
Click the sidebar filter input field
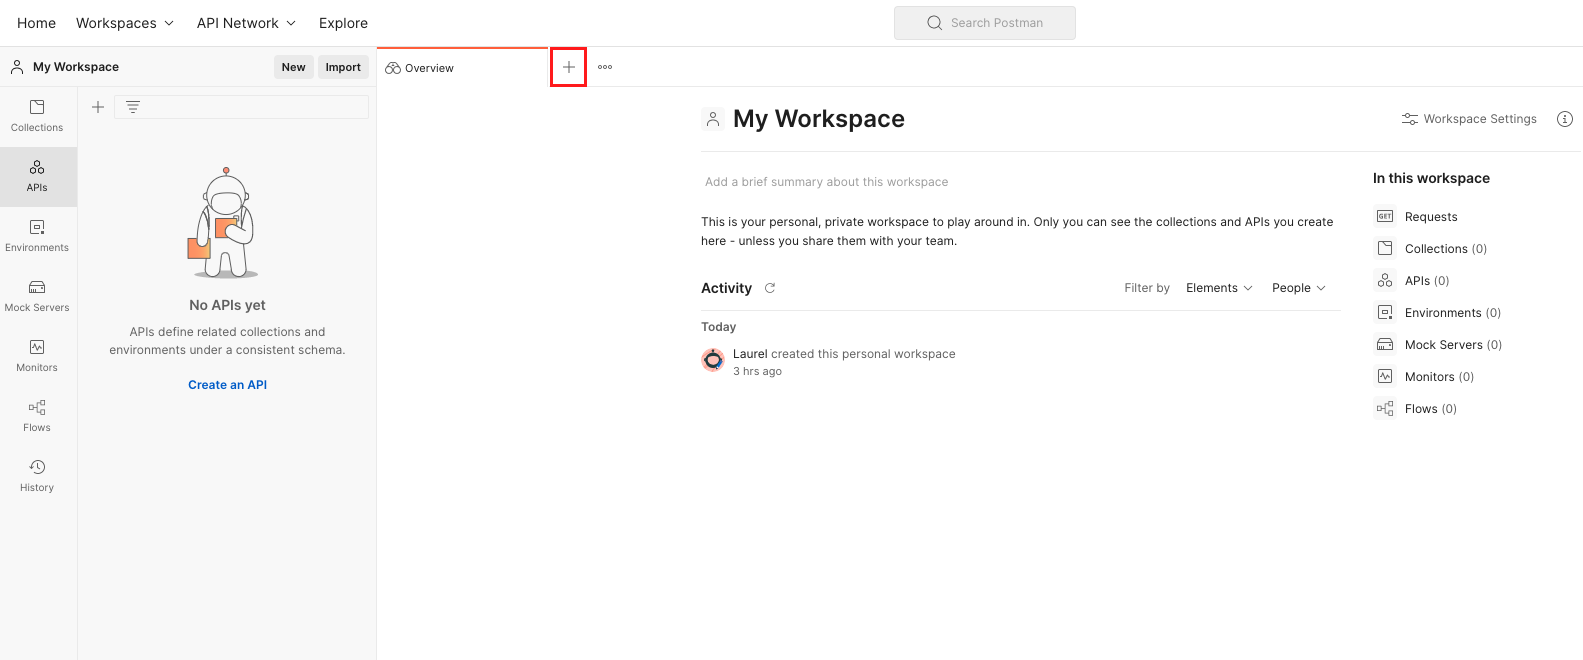(x=242, y=107)
